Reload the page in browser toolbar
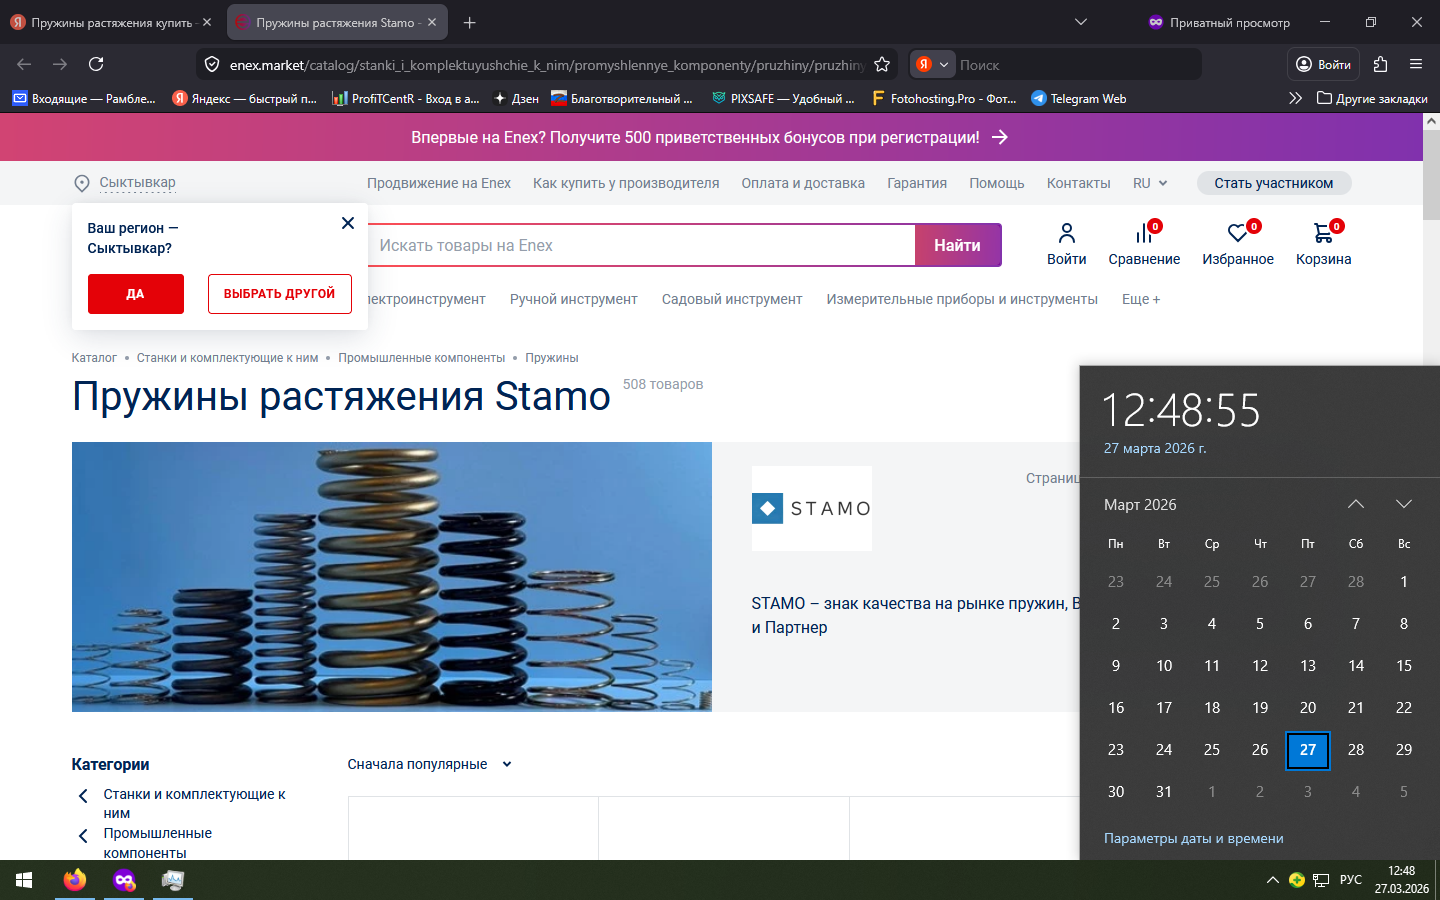The height and width of the screenshot is (900, 1440). (x=96, y=64)
